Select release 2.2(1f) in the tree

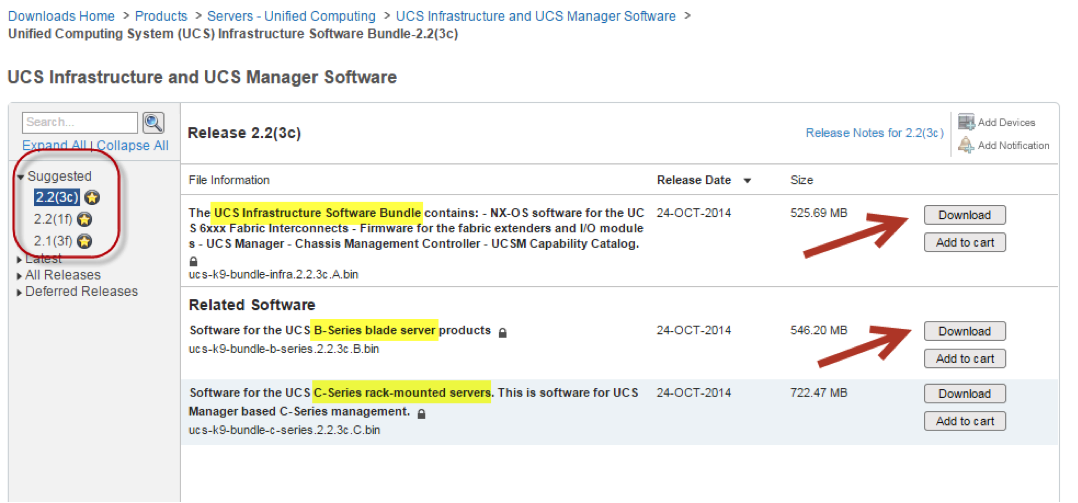[54, 220]
